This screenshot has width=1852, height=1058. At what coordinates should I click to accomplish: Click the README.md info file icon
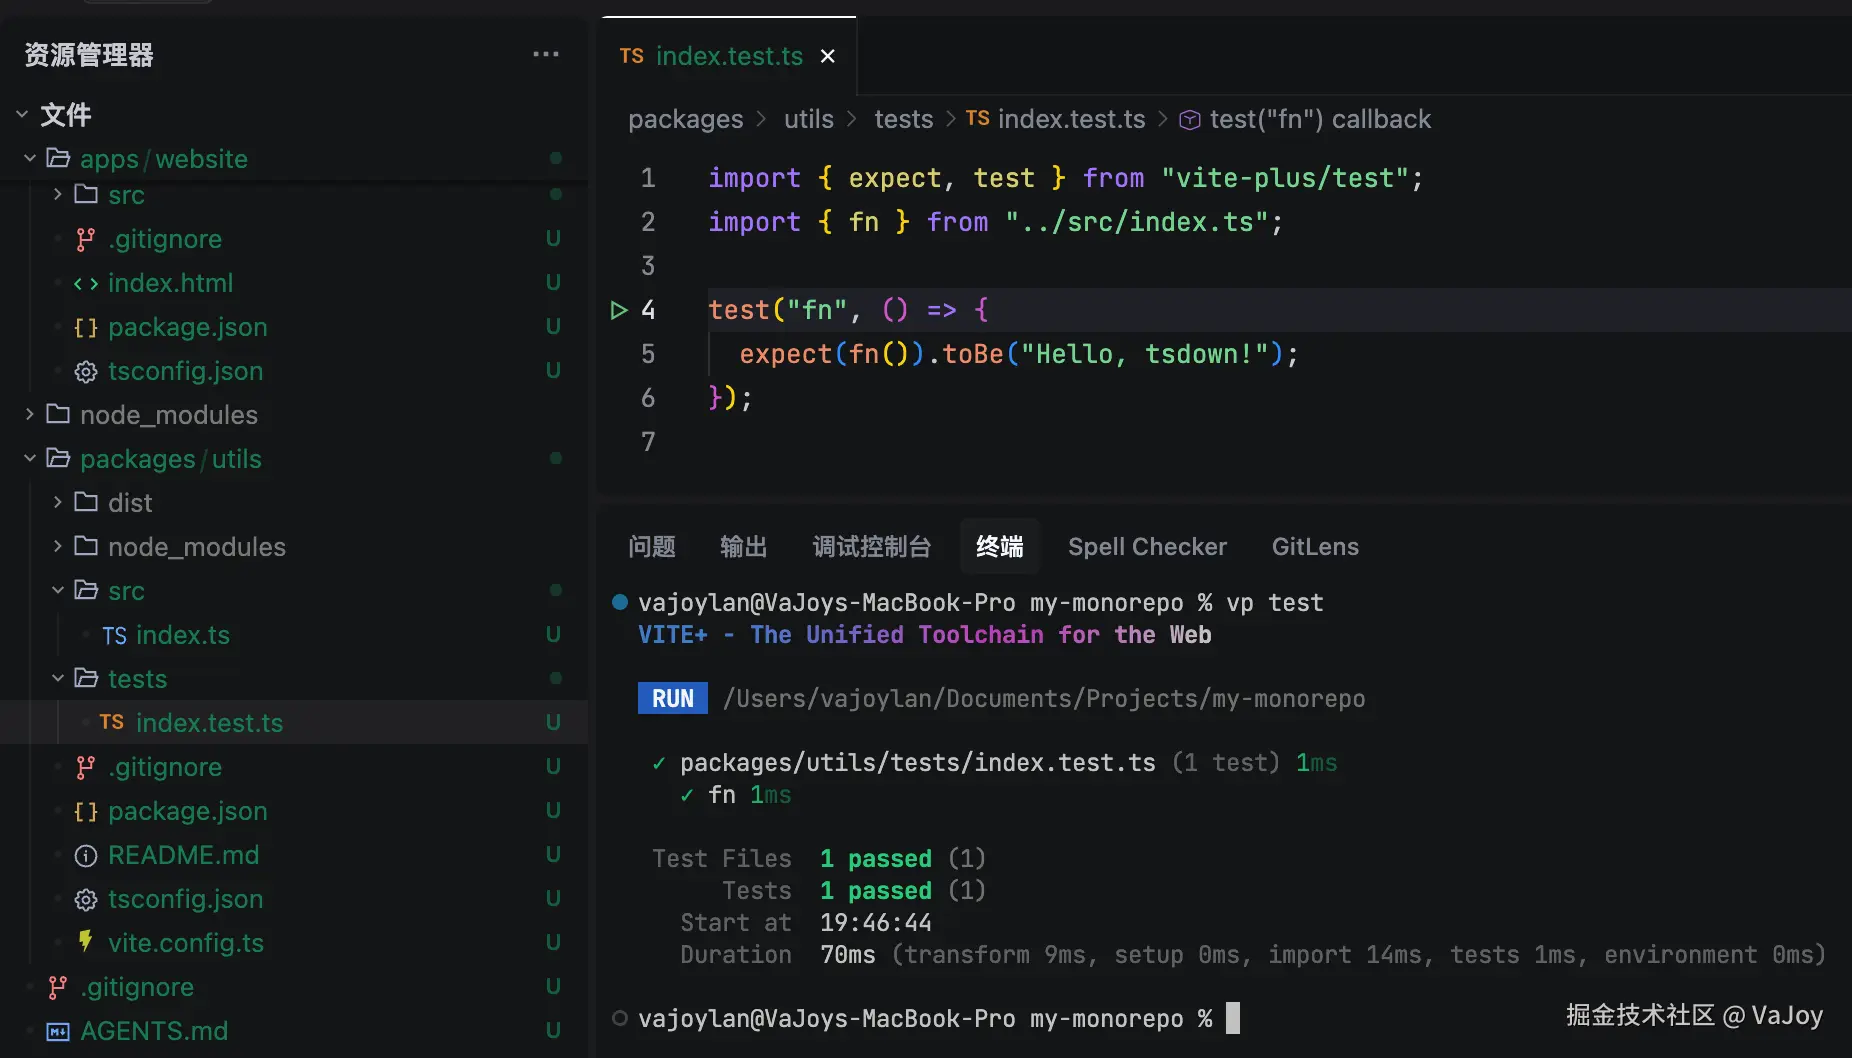pos(86,855)
